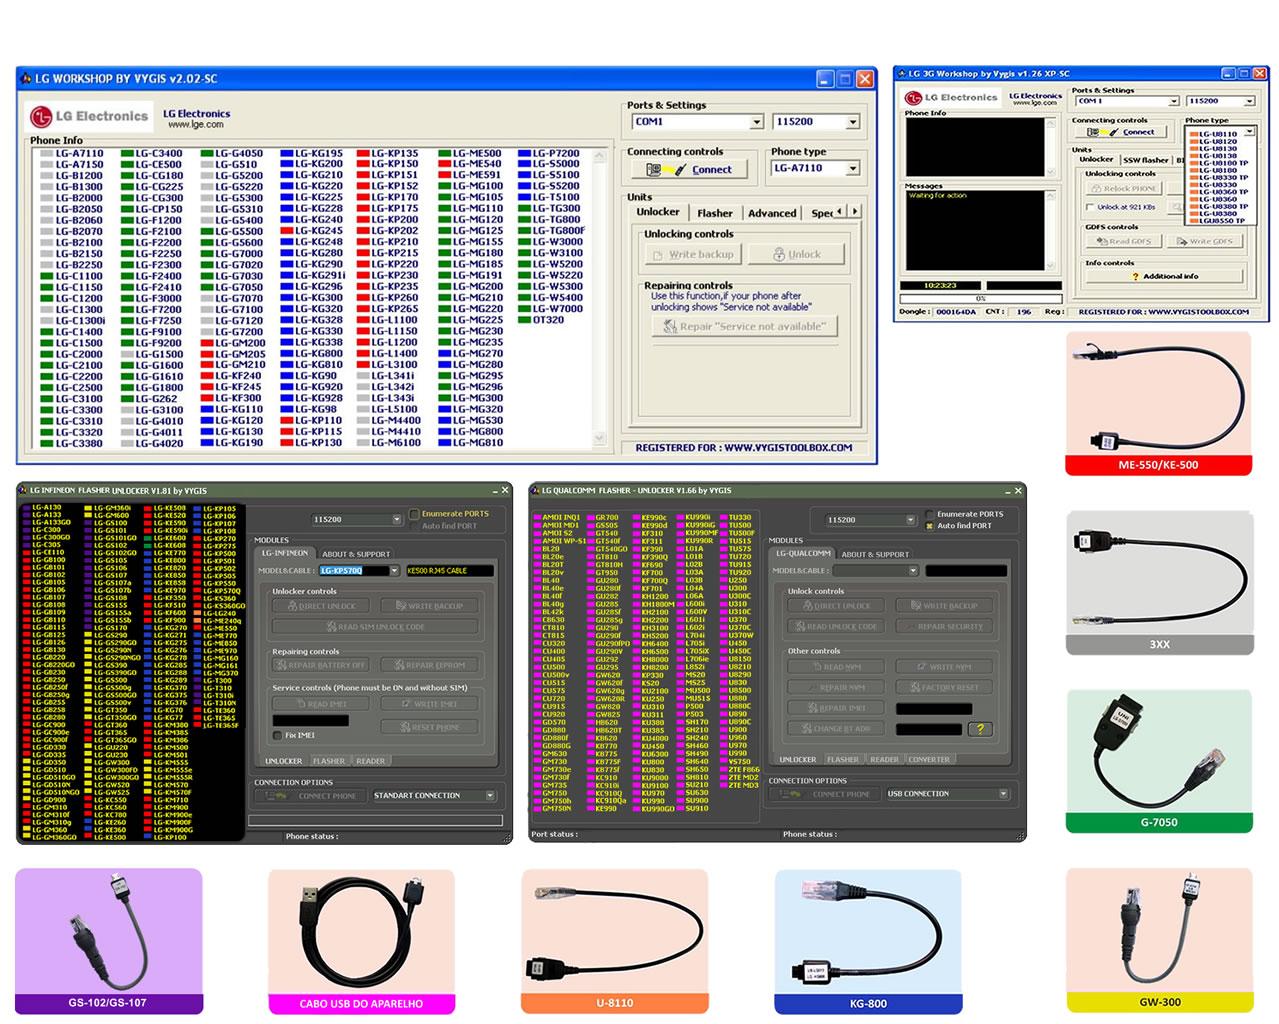Click REPAIR SECURITY in Qualcomm Flasher

click(942, 626)
